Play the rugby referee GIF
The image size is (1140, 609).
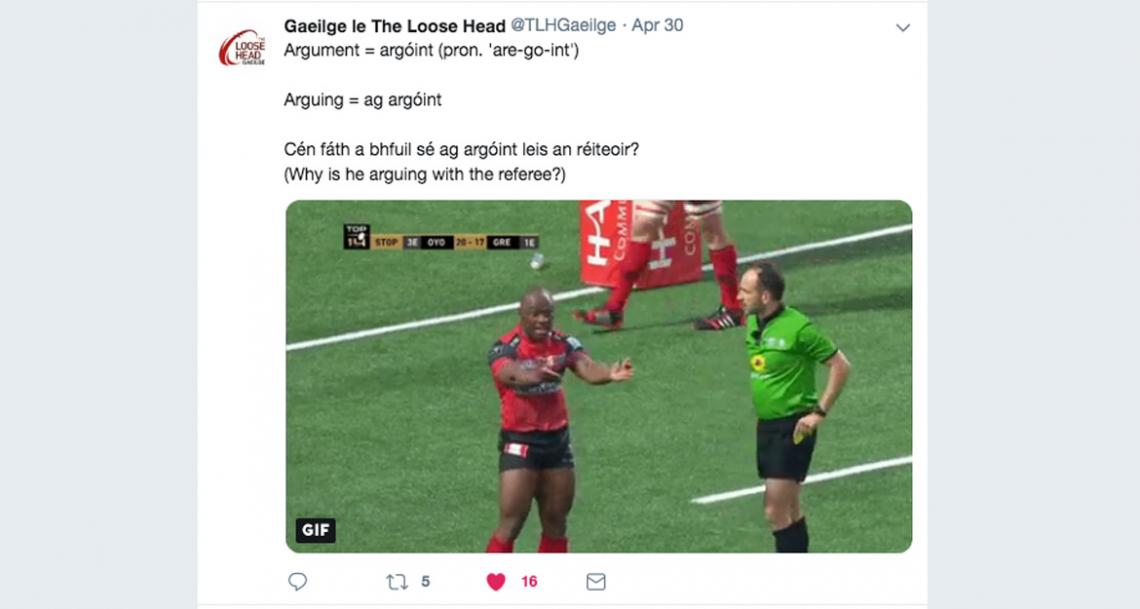tap(598, 376)
